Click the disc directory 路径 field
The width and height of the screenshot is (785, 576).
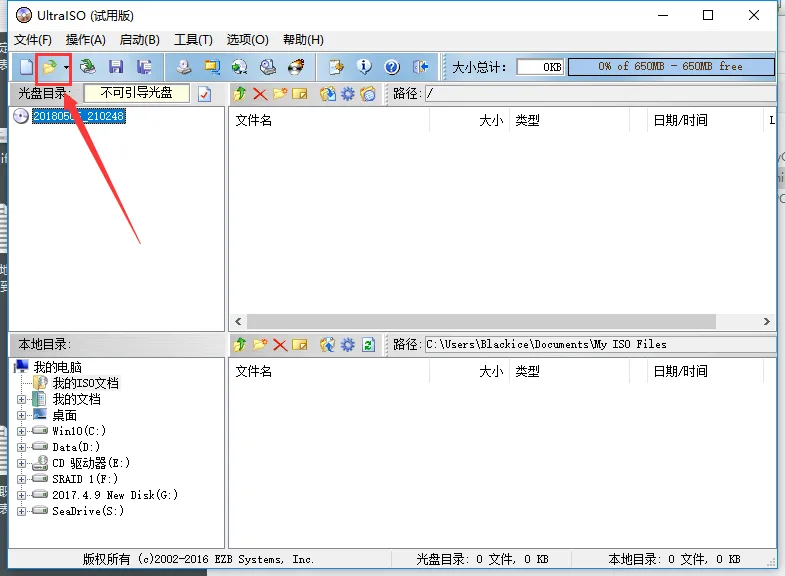coord(600,94)
